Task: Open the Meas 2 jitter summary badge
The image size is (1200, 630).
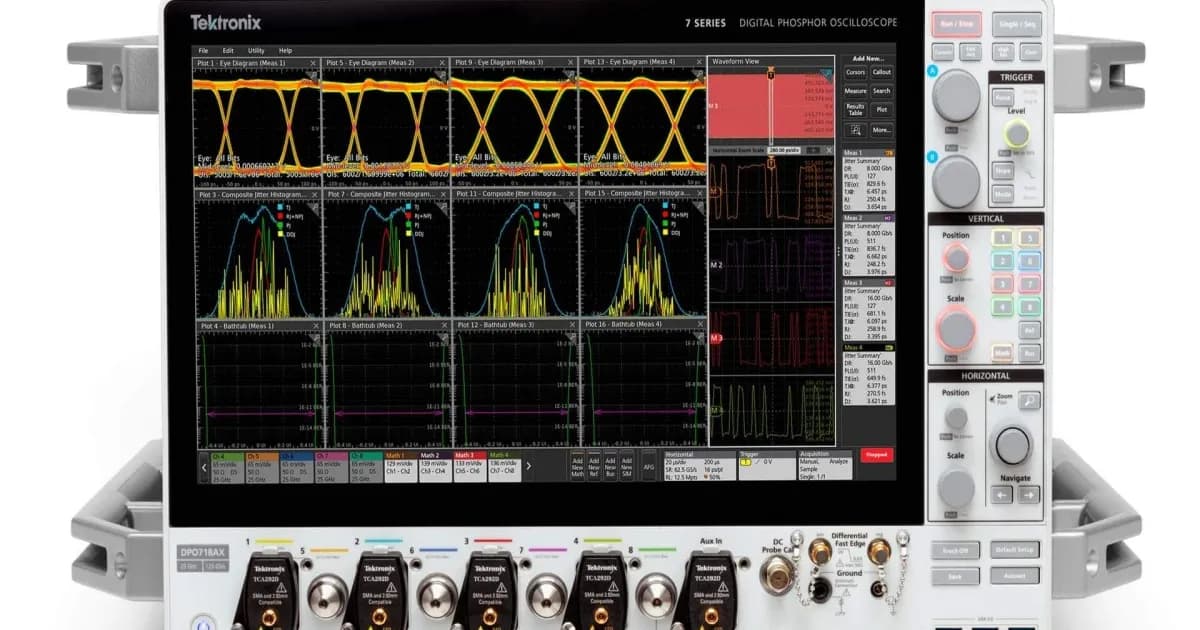Action: (x=867, y=243)
